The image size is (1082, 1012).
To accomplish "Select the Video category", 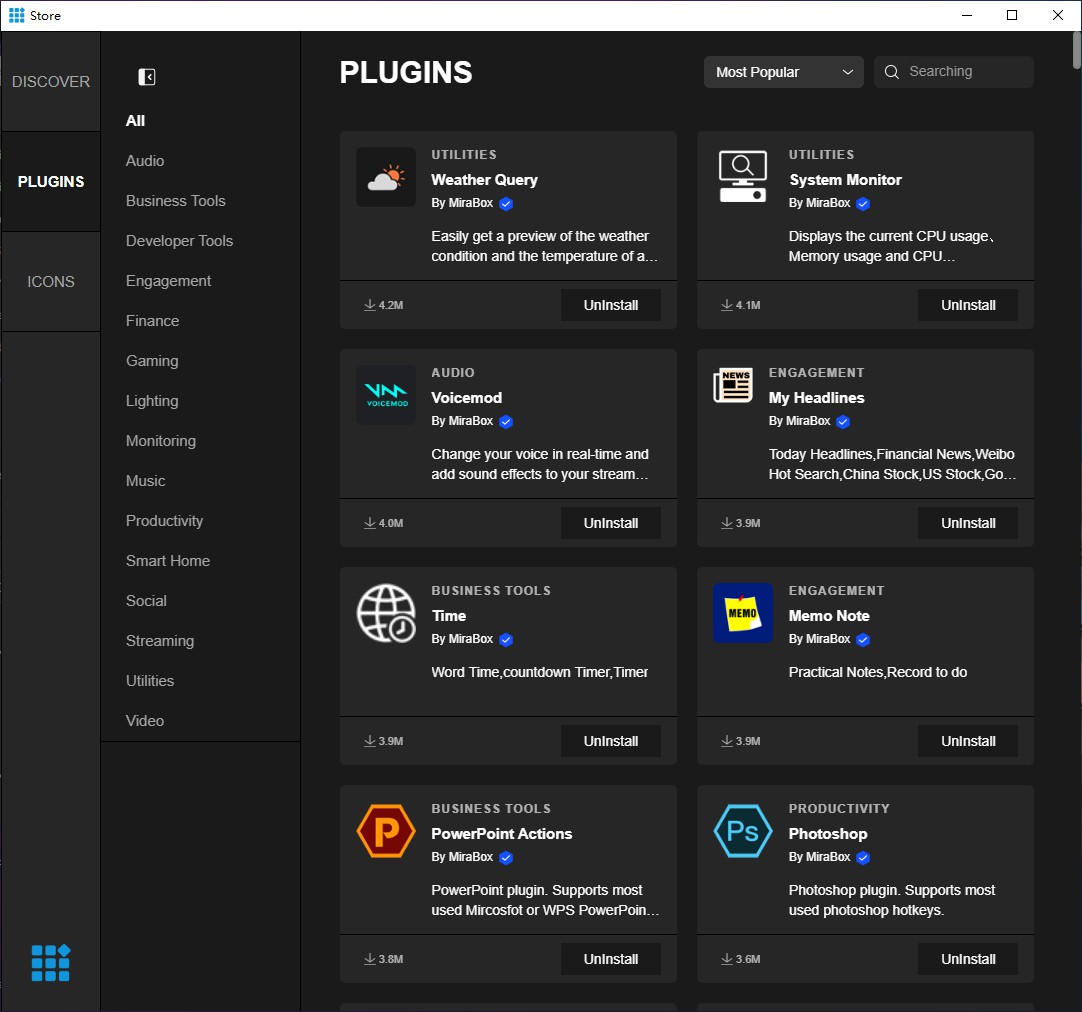I will pyautogui.click(x=145, y=721).
